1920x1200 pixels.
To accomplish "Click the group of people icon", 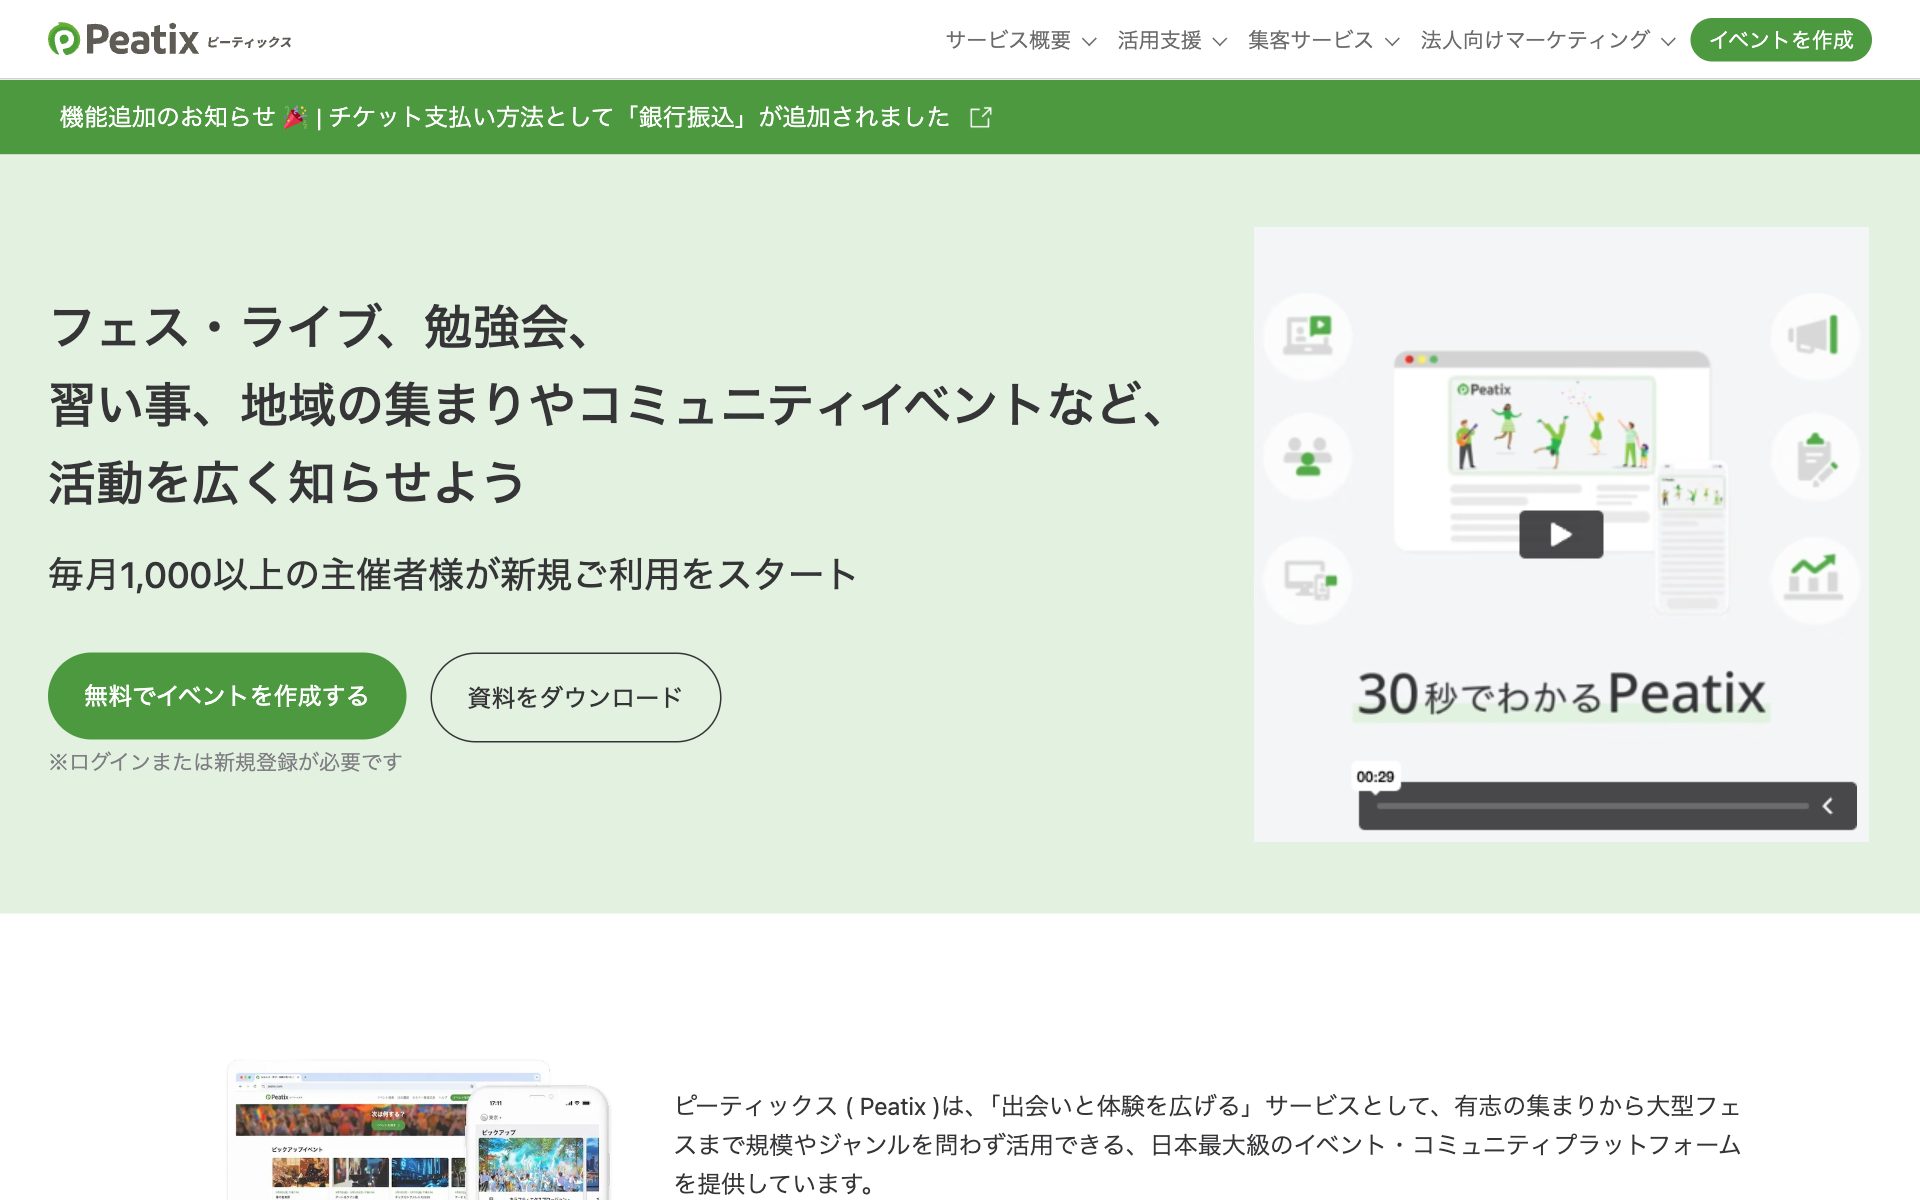I will pyautogui.click(x=1308, y=457).
